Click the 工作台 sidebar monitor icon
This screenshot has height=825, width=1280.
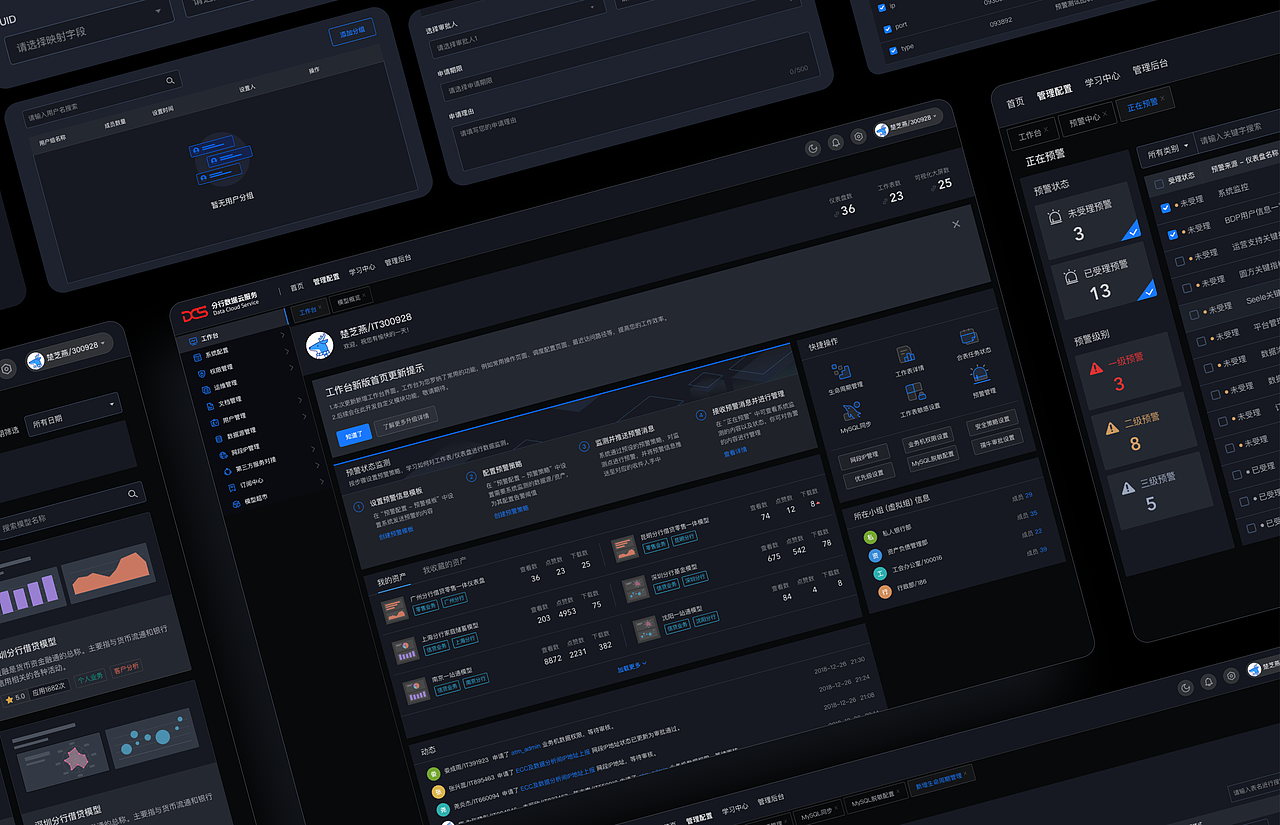click(193, 341)
